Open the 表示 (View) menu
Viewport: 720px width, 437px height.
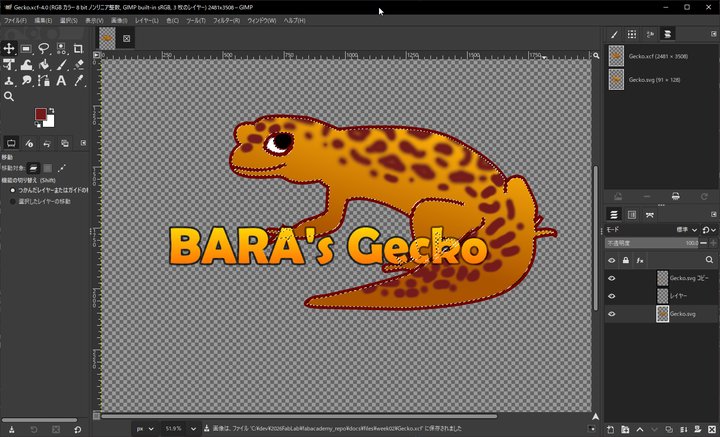tap(94, 21)
